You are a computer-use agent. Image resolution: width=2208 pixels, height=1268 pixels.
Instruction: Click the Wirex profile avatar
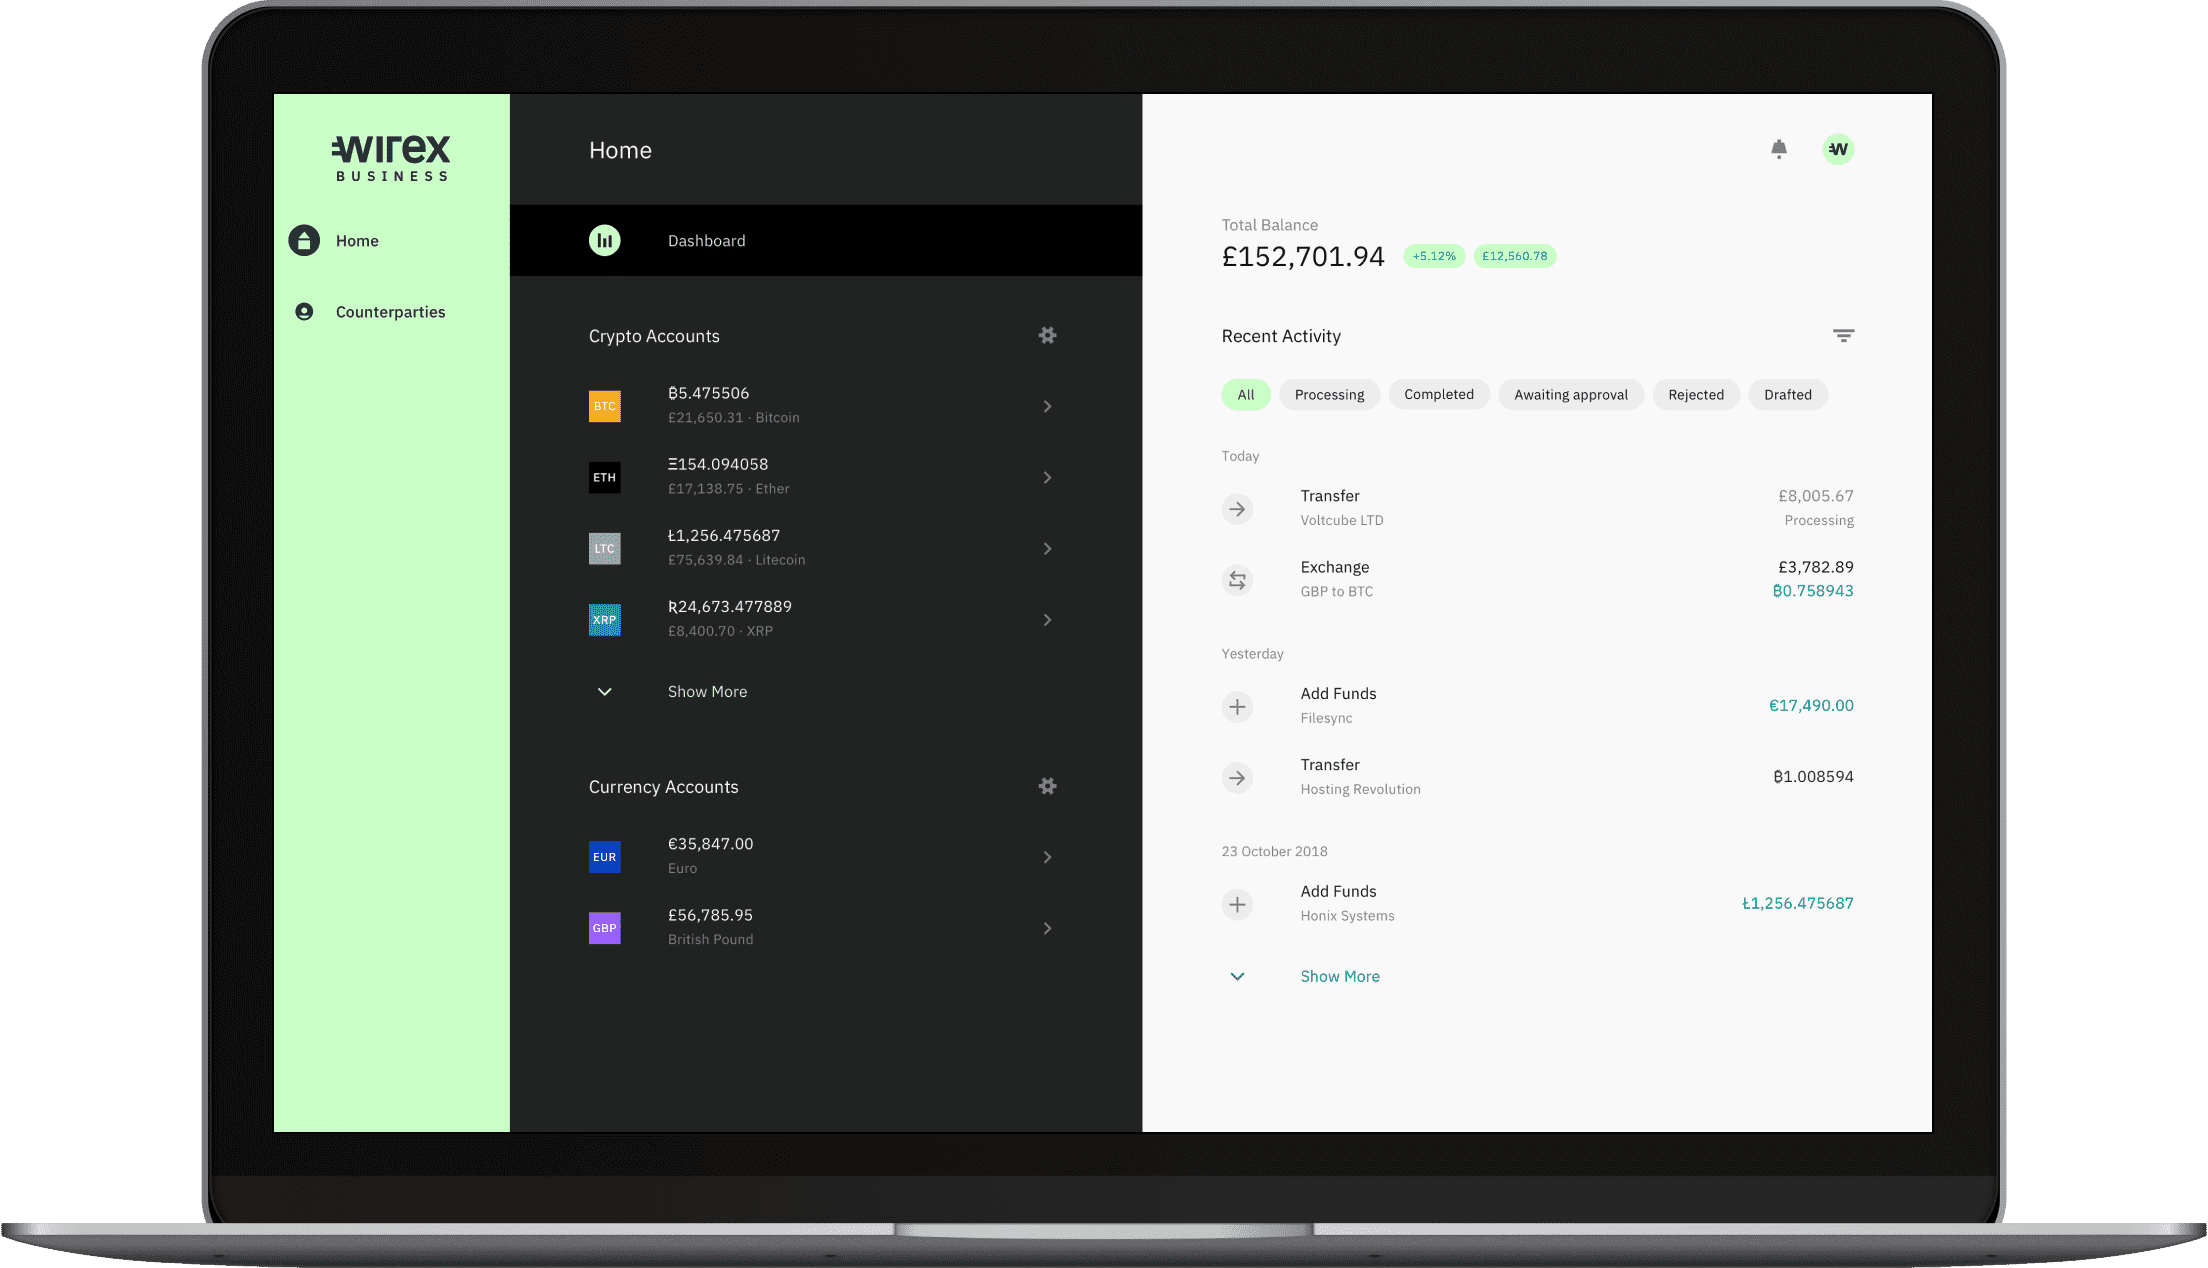tap(1838, 148)
